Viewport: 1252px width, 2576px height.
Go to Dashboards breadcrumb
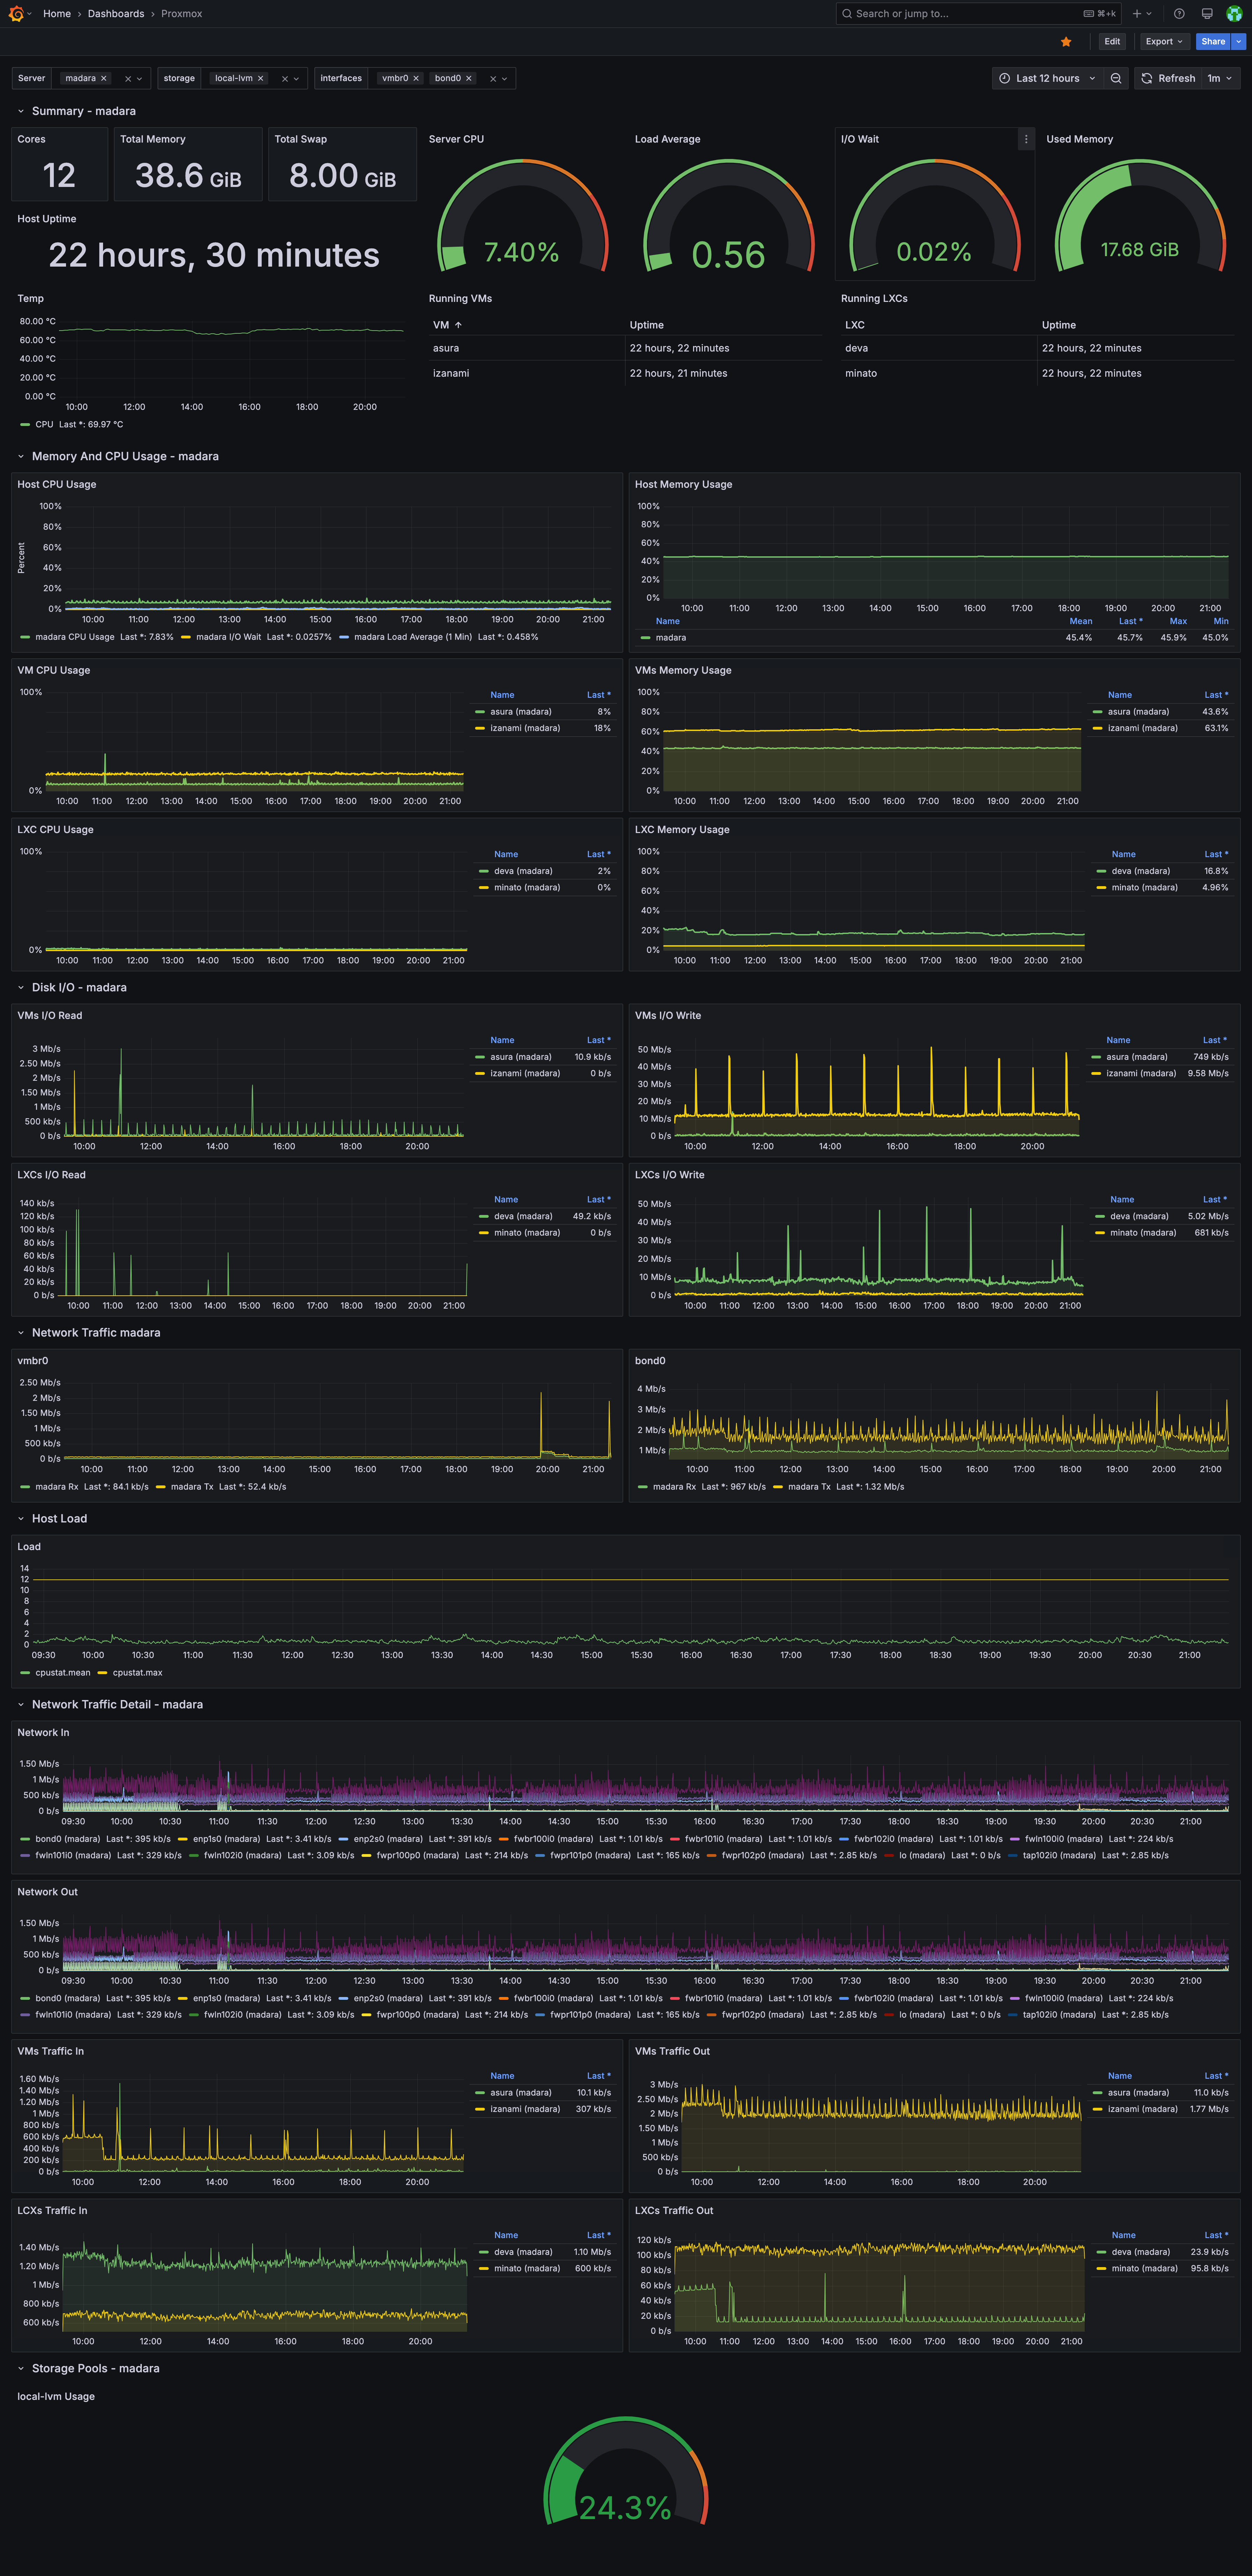coord(116,14)
